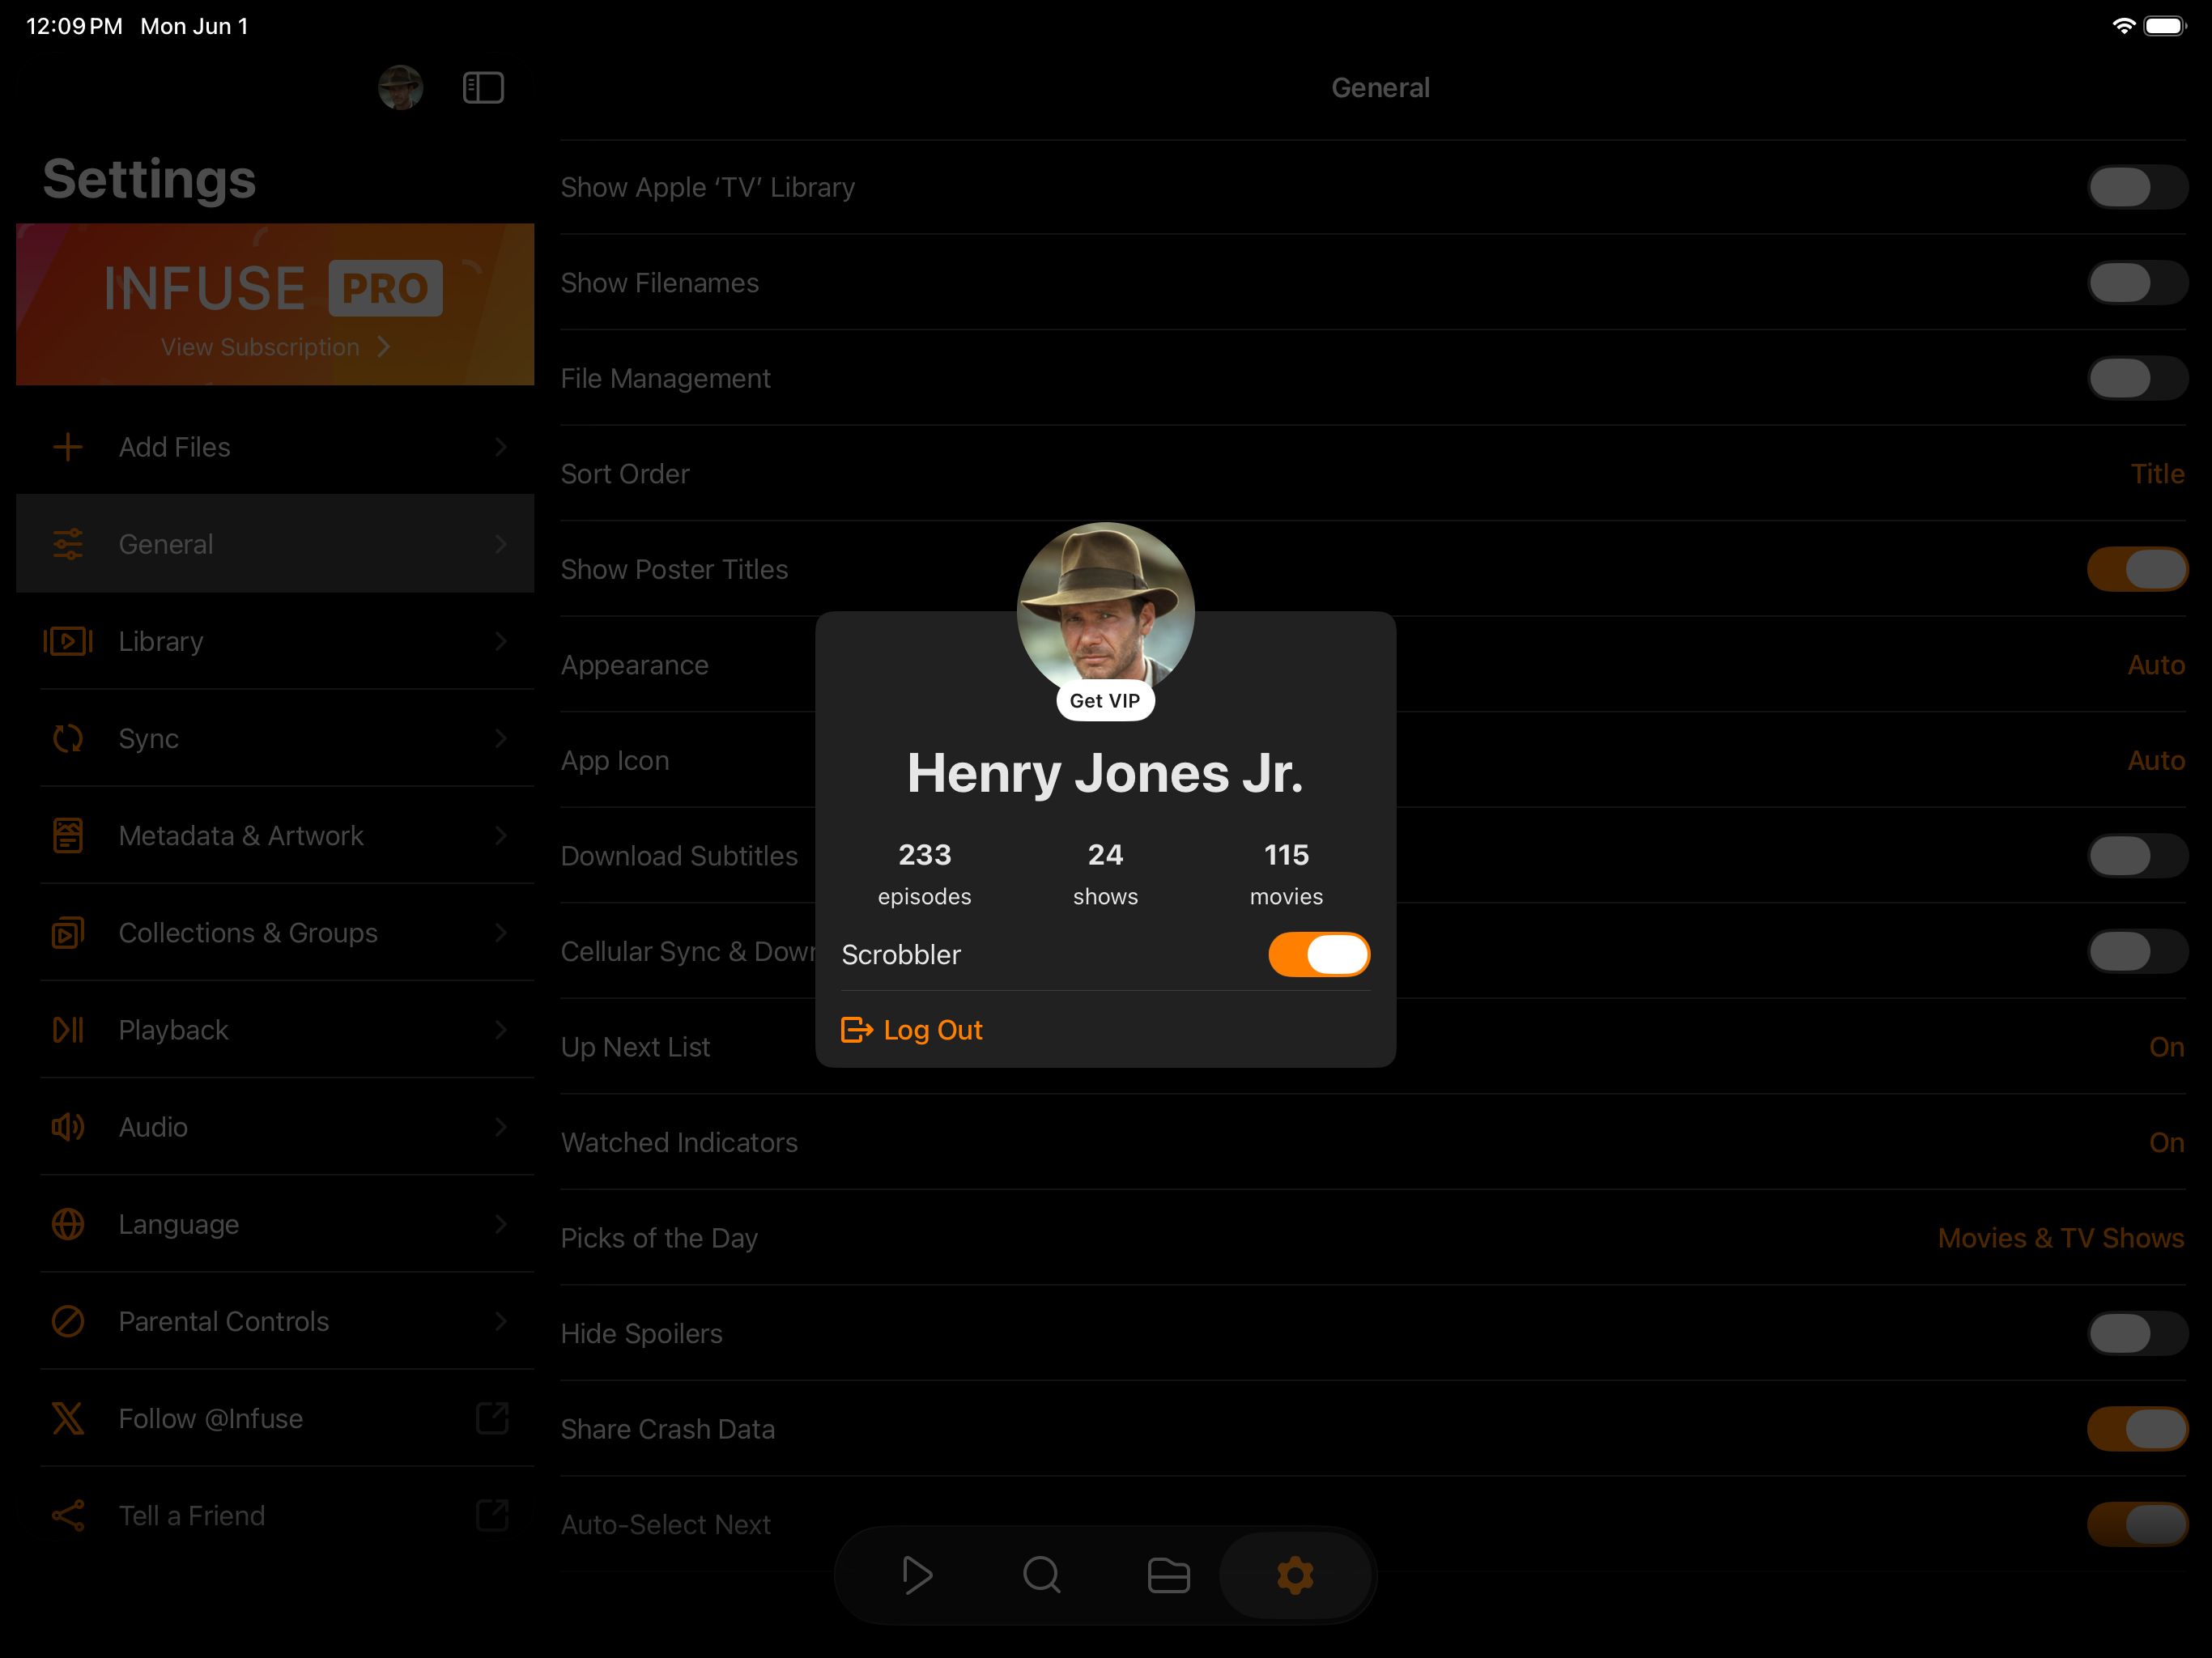
Task: Expand the General row chevron
Action: click(x=501, y=544)
